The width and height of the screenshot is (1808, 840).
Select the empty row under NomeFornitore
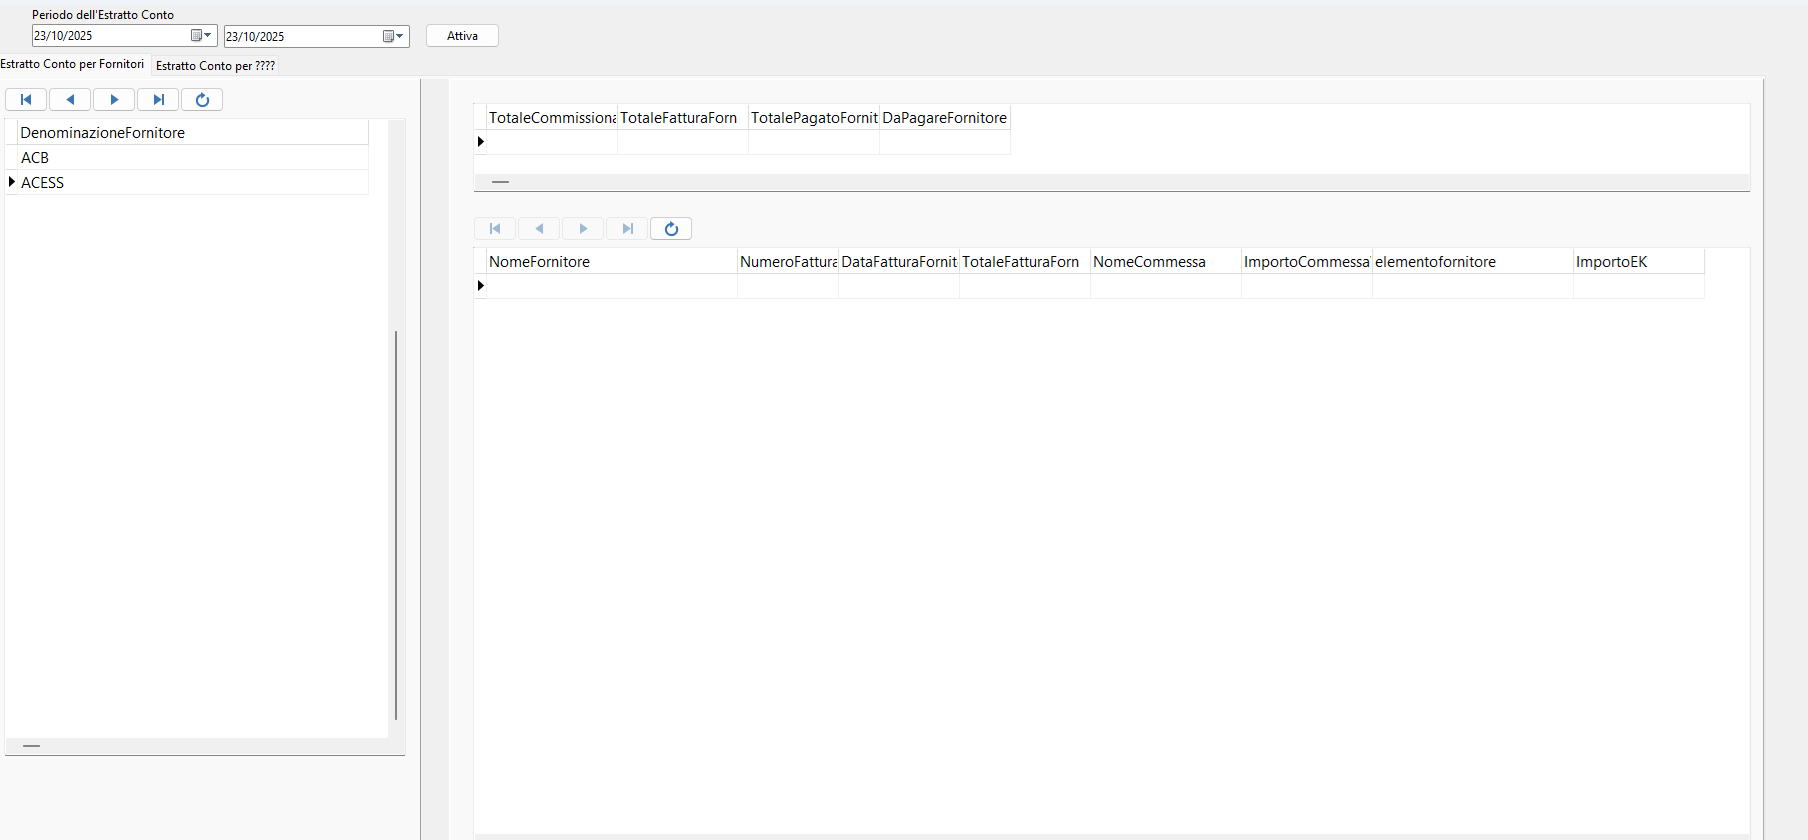[612, 286]
